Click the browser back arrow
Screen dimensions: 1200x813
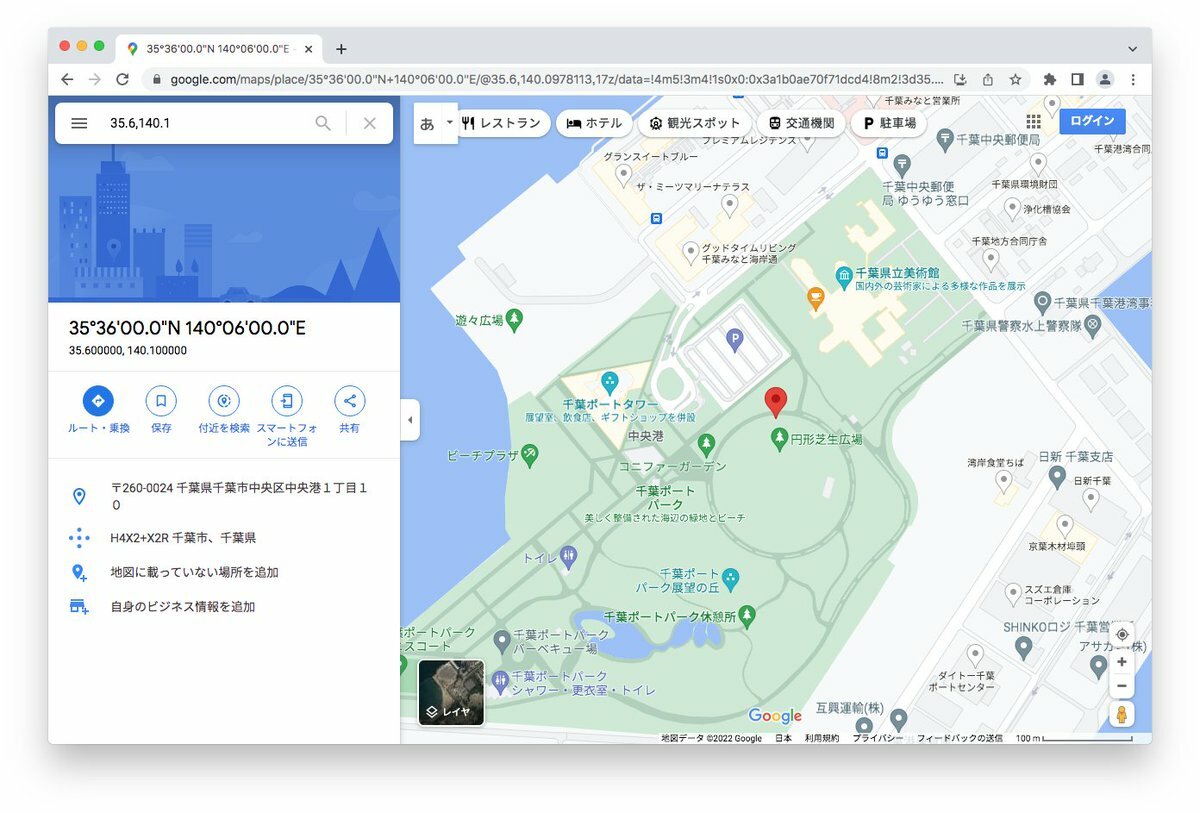coord(67,79)
